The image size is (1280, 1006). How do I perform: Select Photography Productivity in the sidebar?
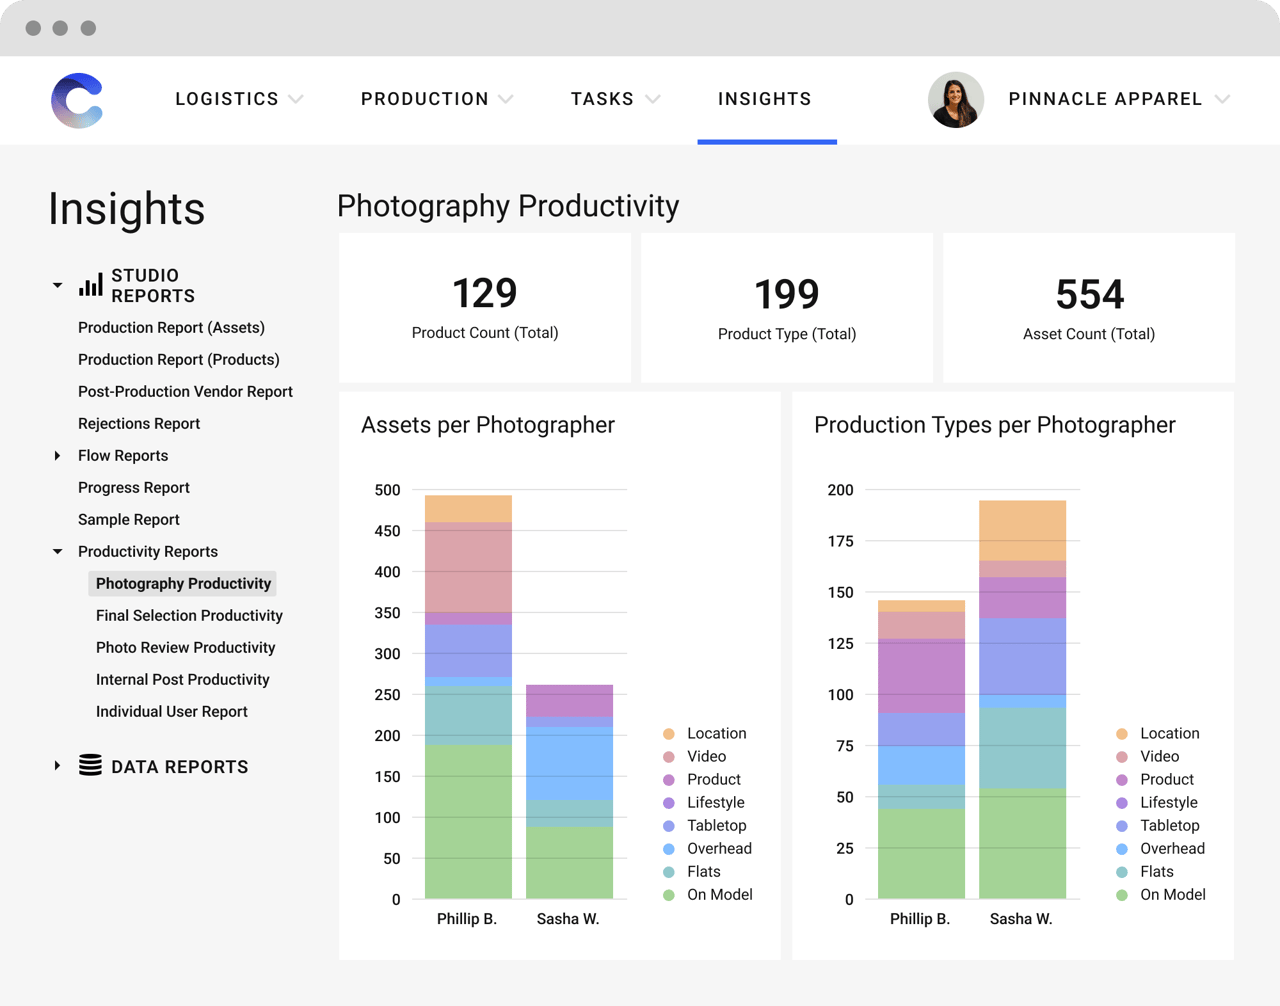(x=182, y=583)
